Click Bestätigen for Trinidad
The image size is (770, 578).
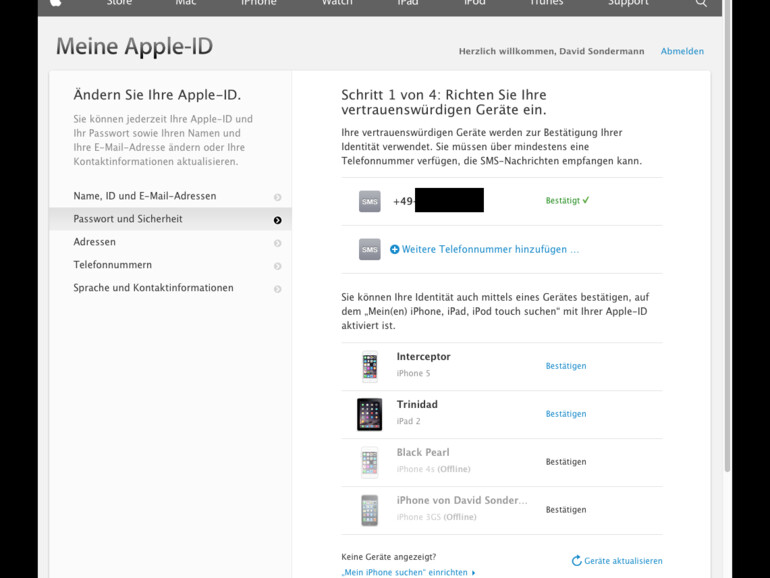(566, 414)
